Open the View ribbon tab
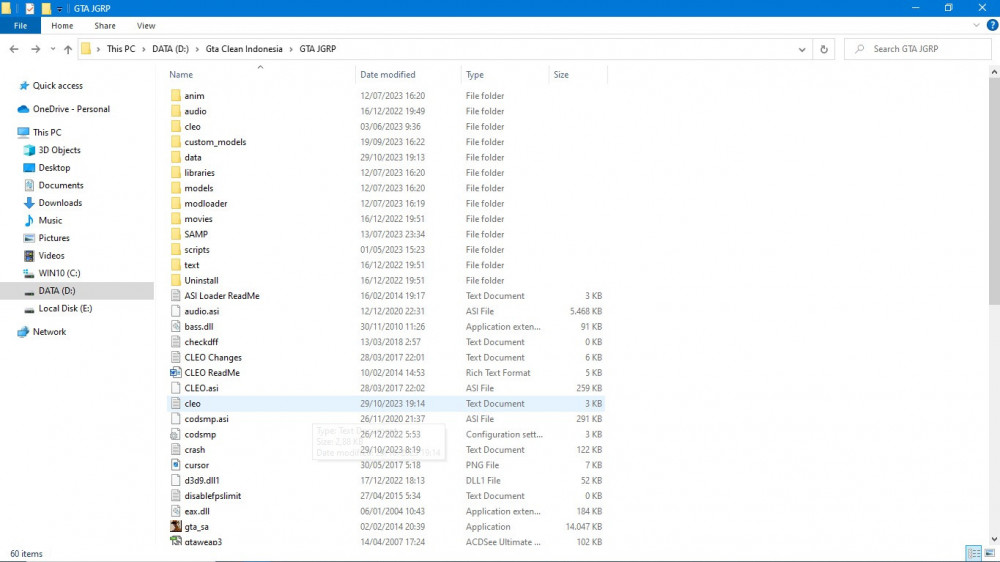Image resolution: width=1000 pixels, height=562 pixels. coord(145,26)
